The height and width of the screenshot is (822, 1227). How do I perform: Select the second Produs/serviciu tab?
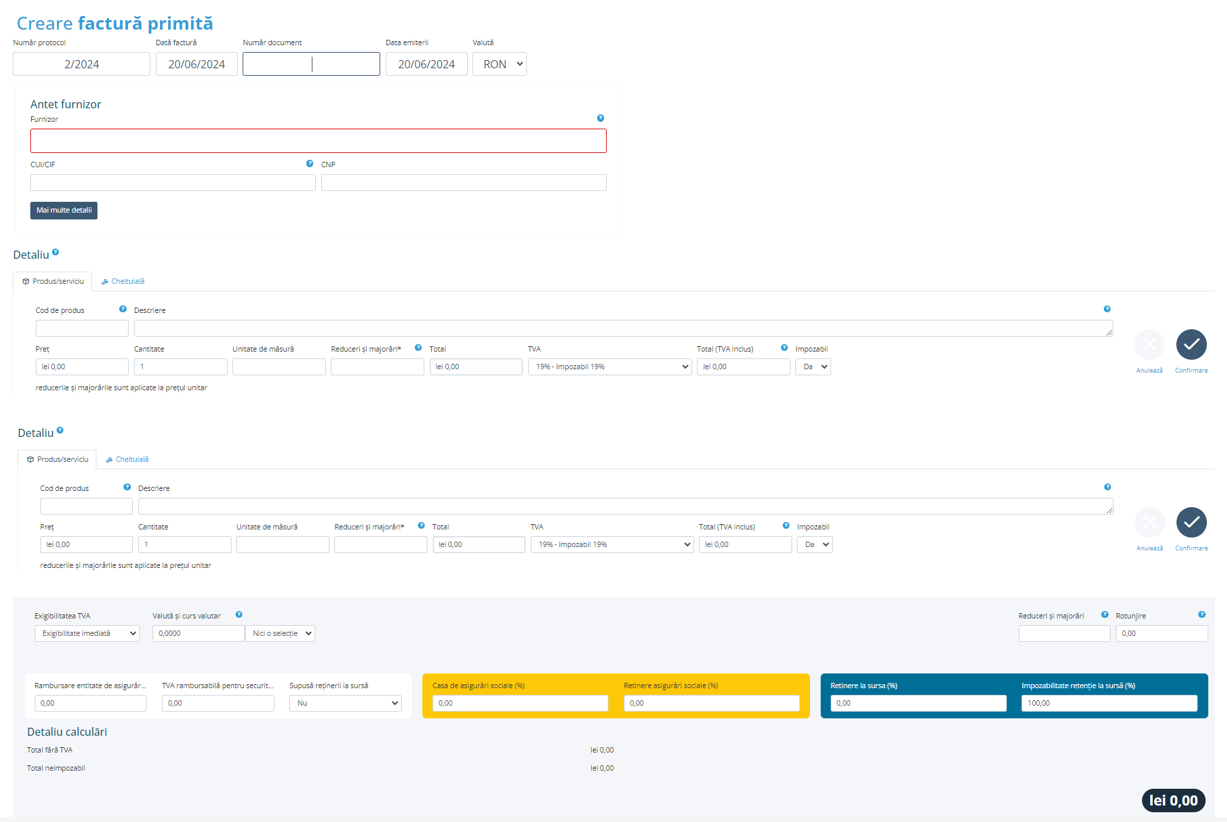[x=57, y=460]
